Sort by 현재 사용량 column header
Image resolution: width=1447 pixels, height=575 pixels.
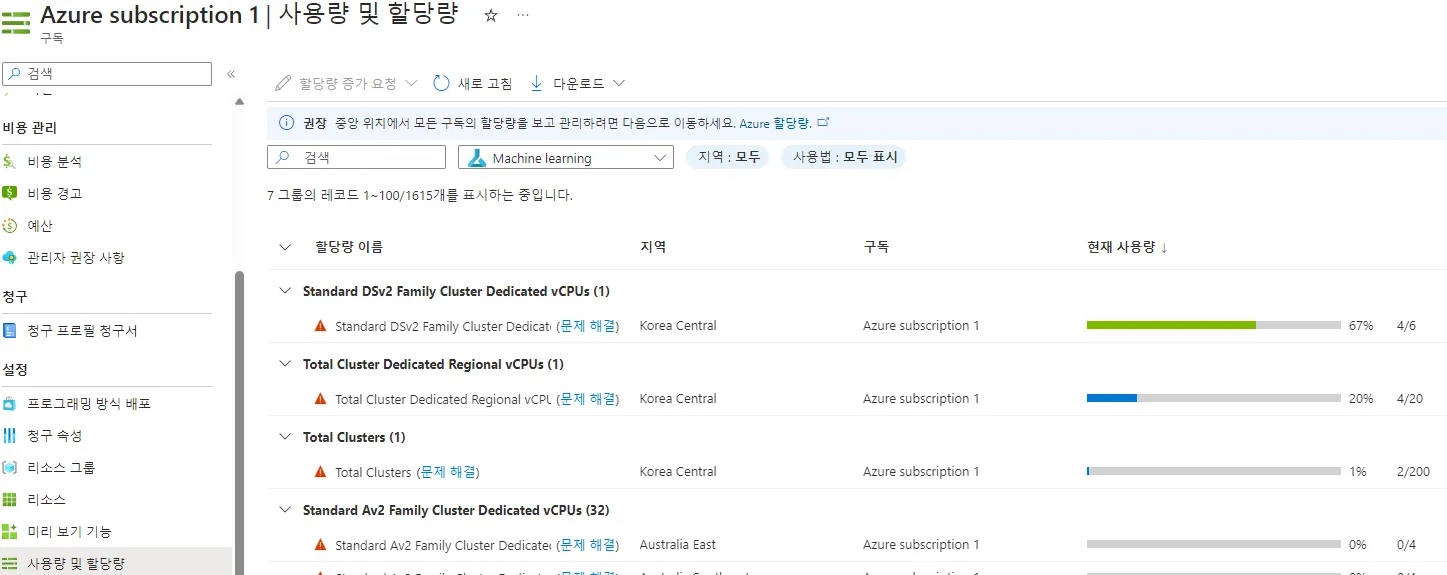1127,247
